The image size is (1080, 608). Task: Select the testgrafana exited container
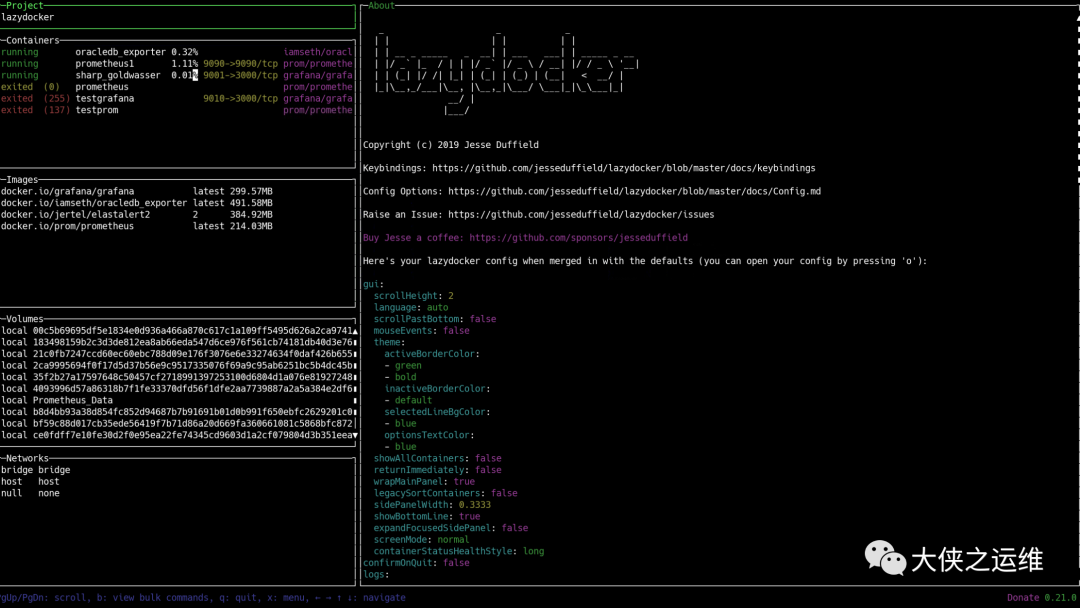pyautogui.click(x=176, y=98)
